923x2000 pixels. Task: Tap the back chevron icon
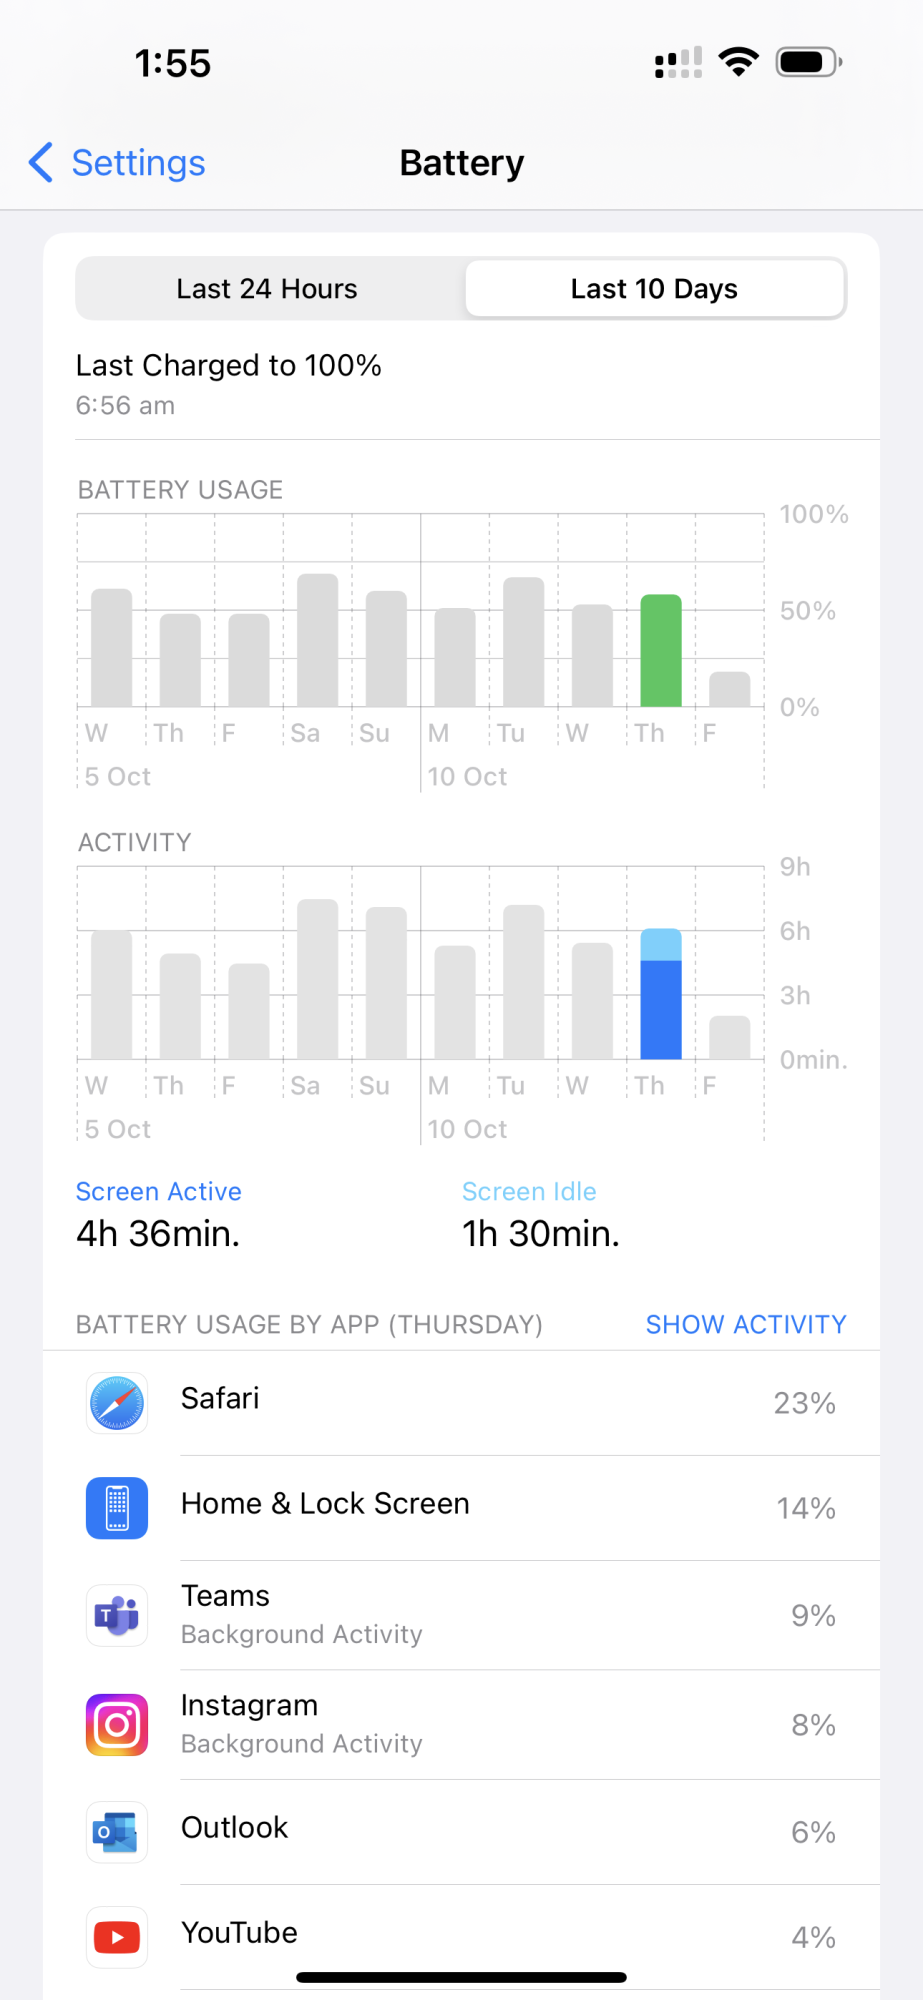[x=41, y=162]
